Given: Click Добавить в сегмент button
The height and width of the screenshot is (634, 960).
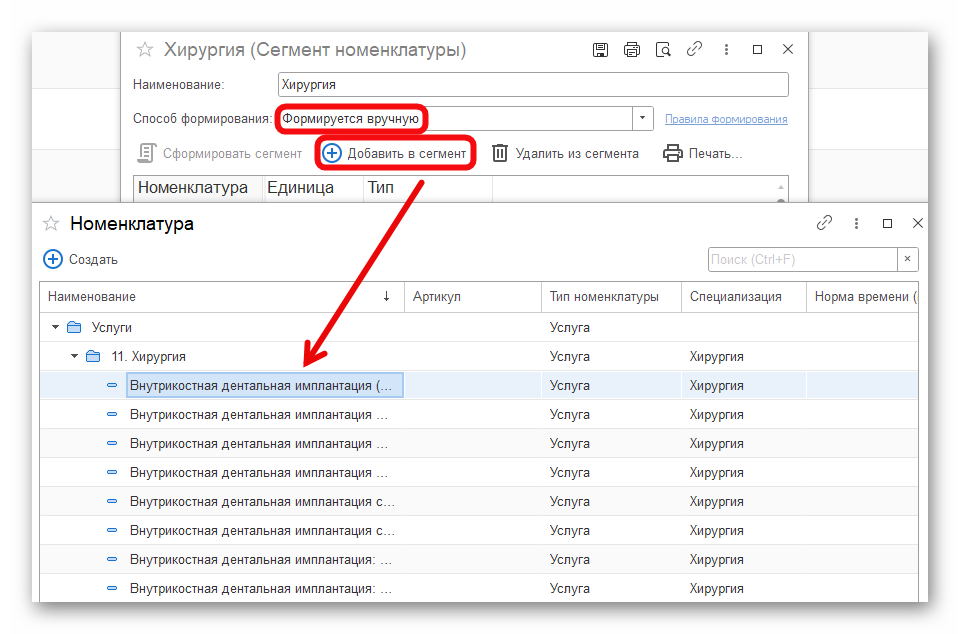Looking at the screenshot, I should coord(396,153).
